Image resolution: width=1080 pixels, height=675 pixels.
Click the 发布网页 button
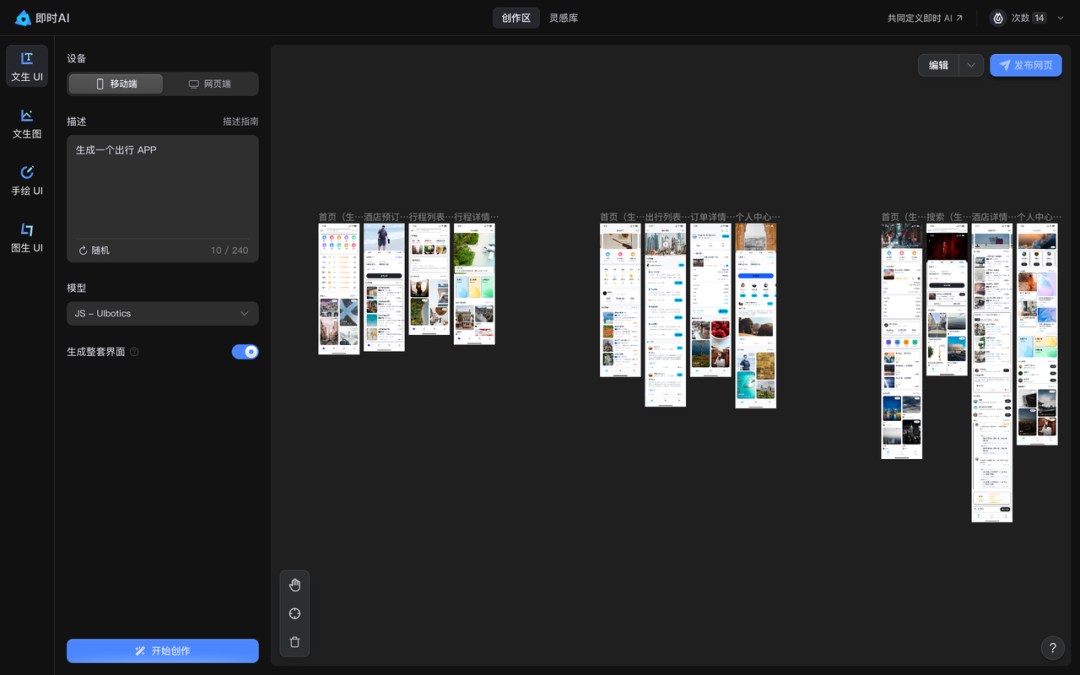[x=1025, y=65]
